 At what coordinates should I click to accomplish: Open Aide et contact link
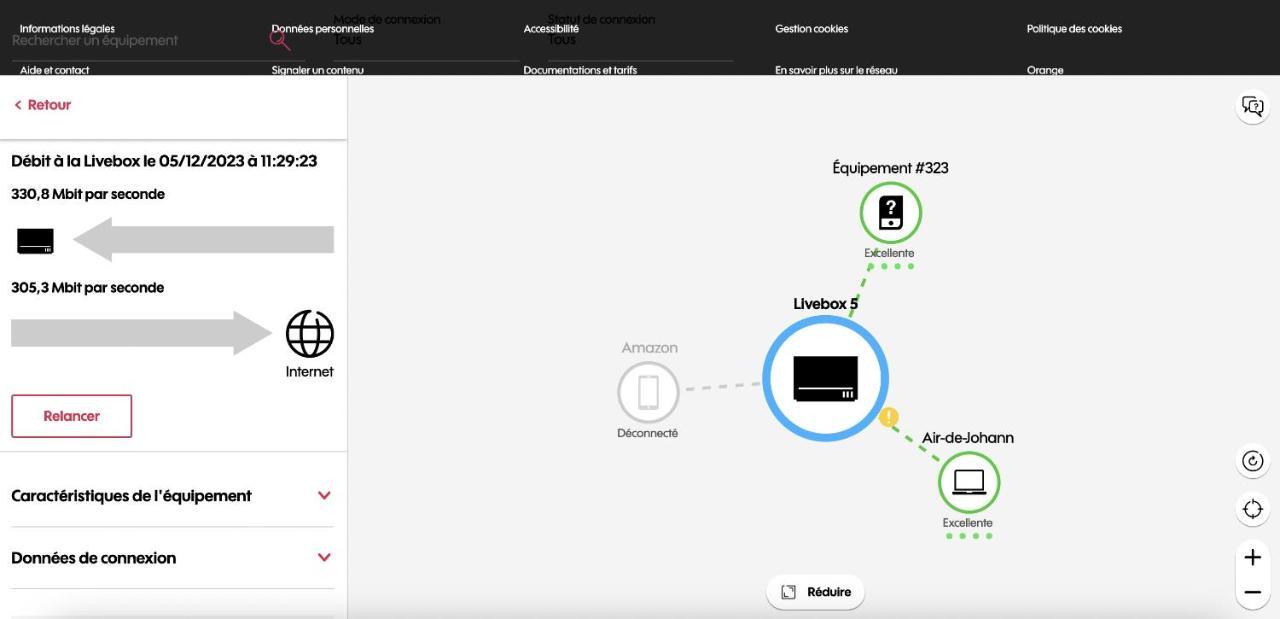click(x=55, y=70)
